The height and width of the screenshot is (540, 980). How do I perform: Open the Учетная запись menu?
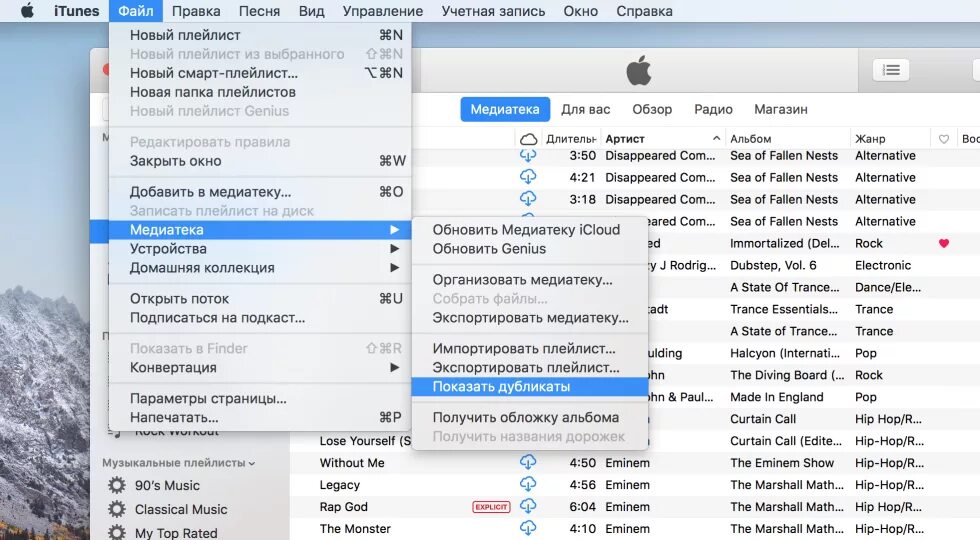click(493, 11)
